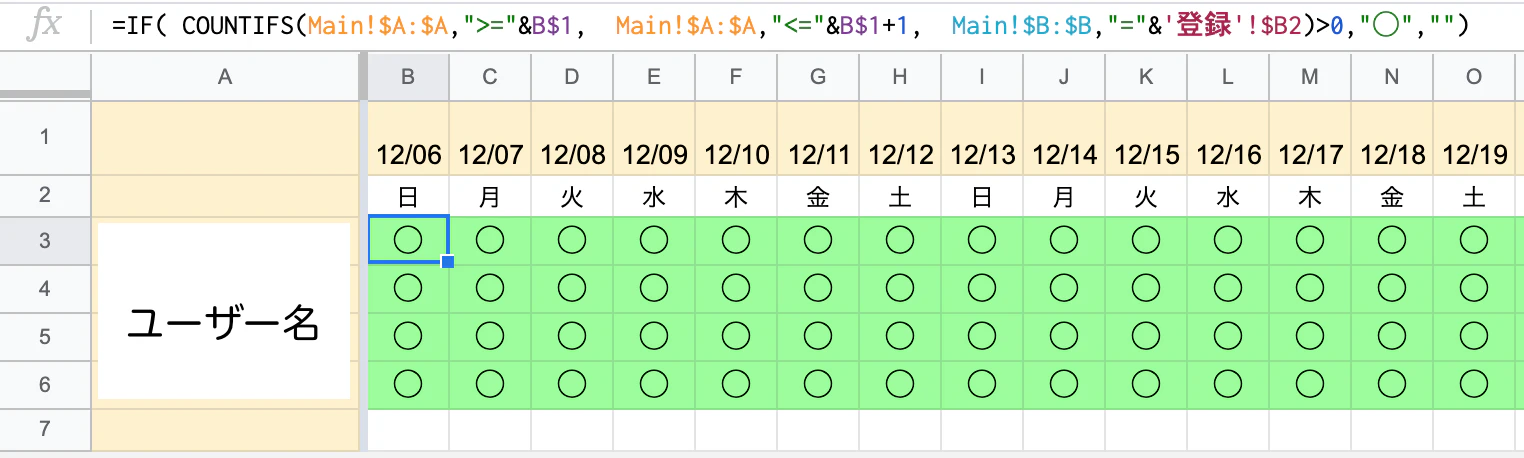
Task: Click empty cell A7
Action: [x=225, y=430]
